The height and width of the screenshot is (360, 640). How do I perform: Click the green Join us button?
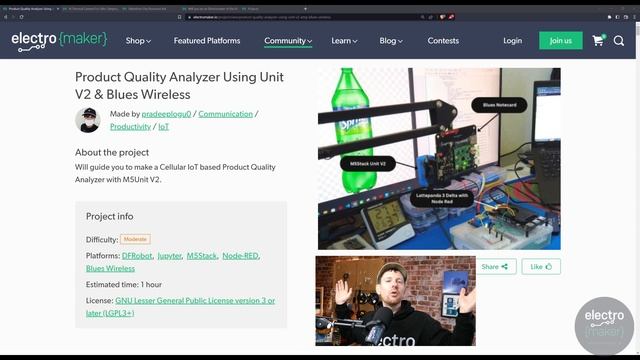click(x=561, y=40)
